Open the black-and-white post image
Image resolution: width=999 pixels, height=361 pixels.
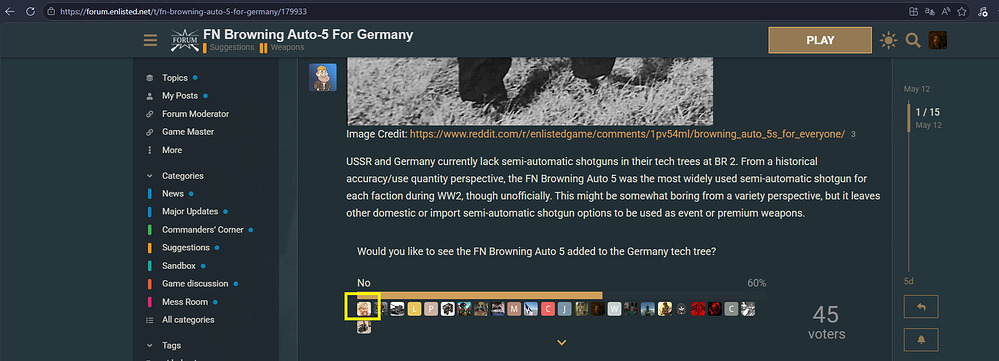pyautogui.click(x=529, y=91)
